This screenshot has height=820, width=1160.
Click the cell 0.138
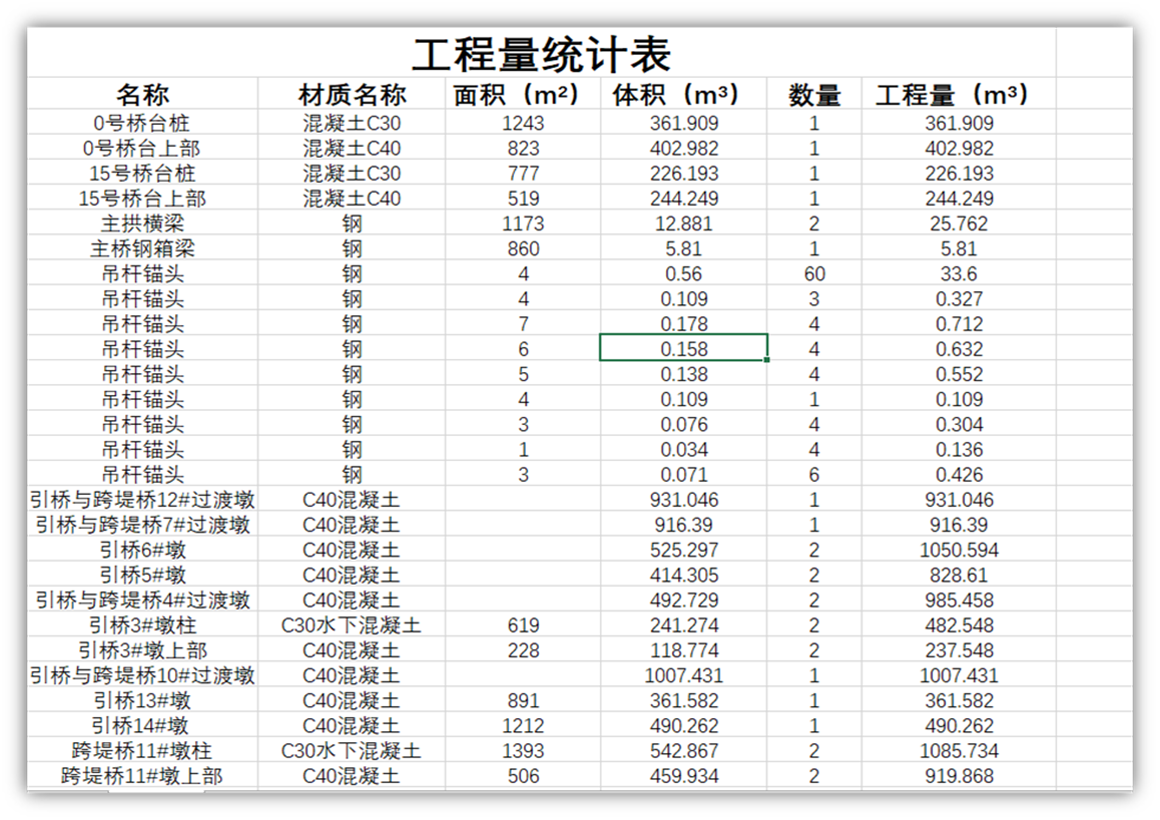(x=684, y=374)
